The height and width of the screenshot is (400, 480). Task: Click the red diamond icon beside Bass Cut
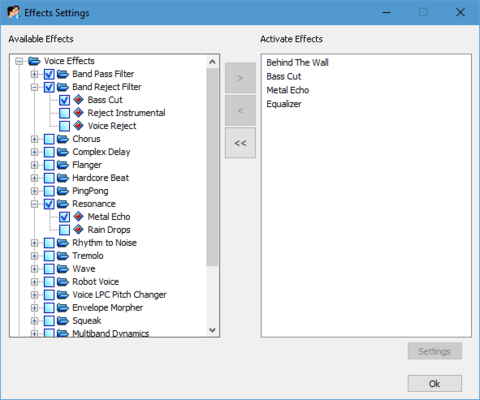click(78, 100)
